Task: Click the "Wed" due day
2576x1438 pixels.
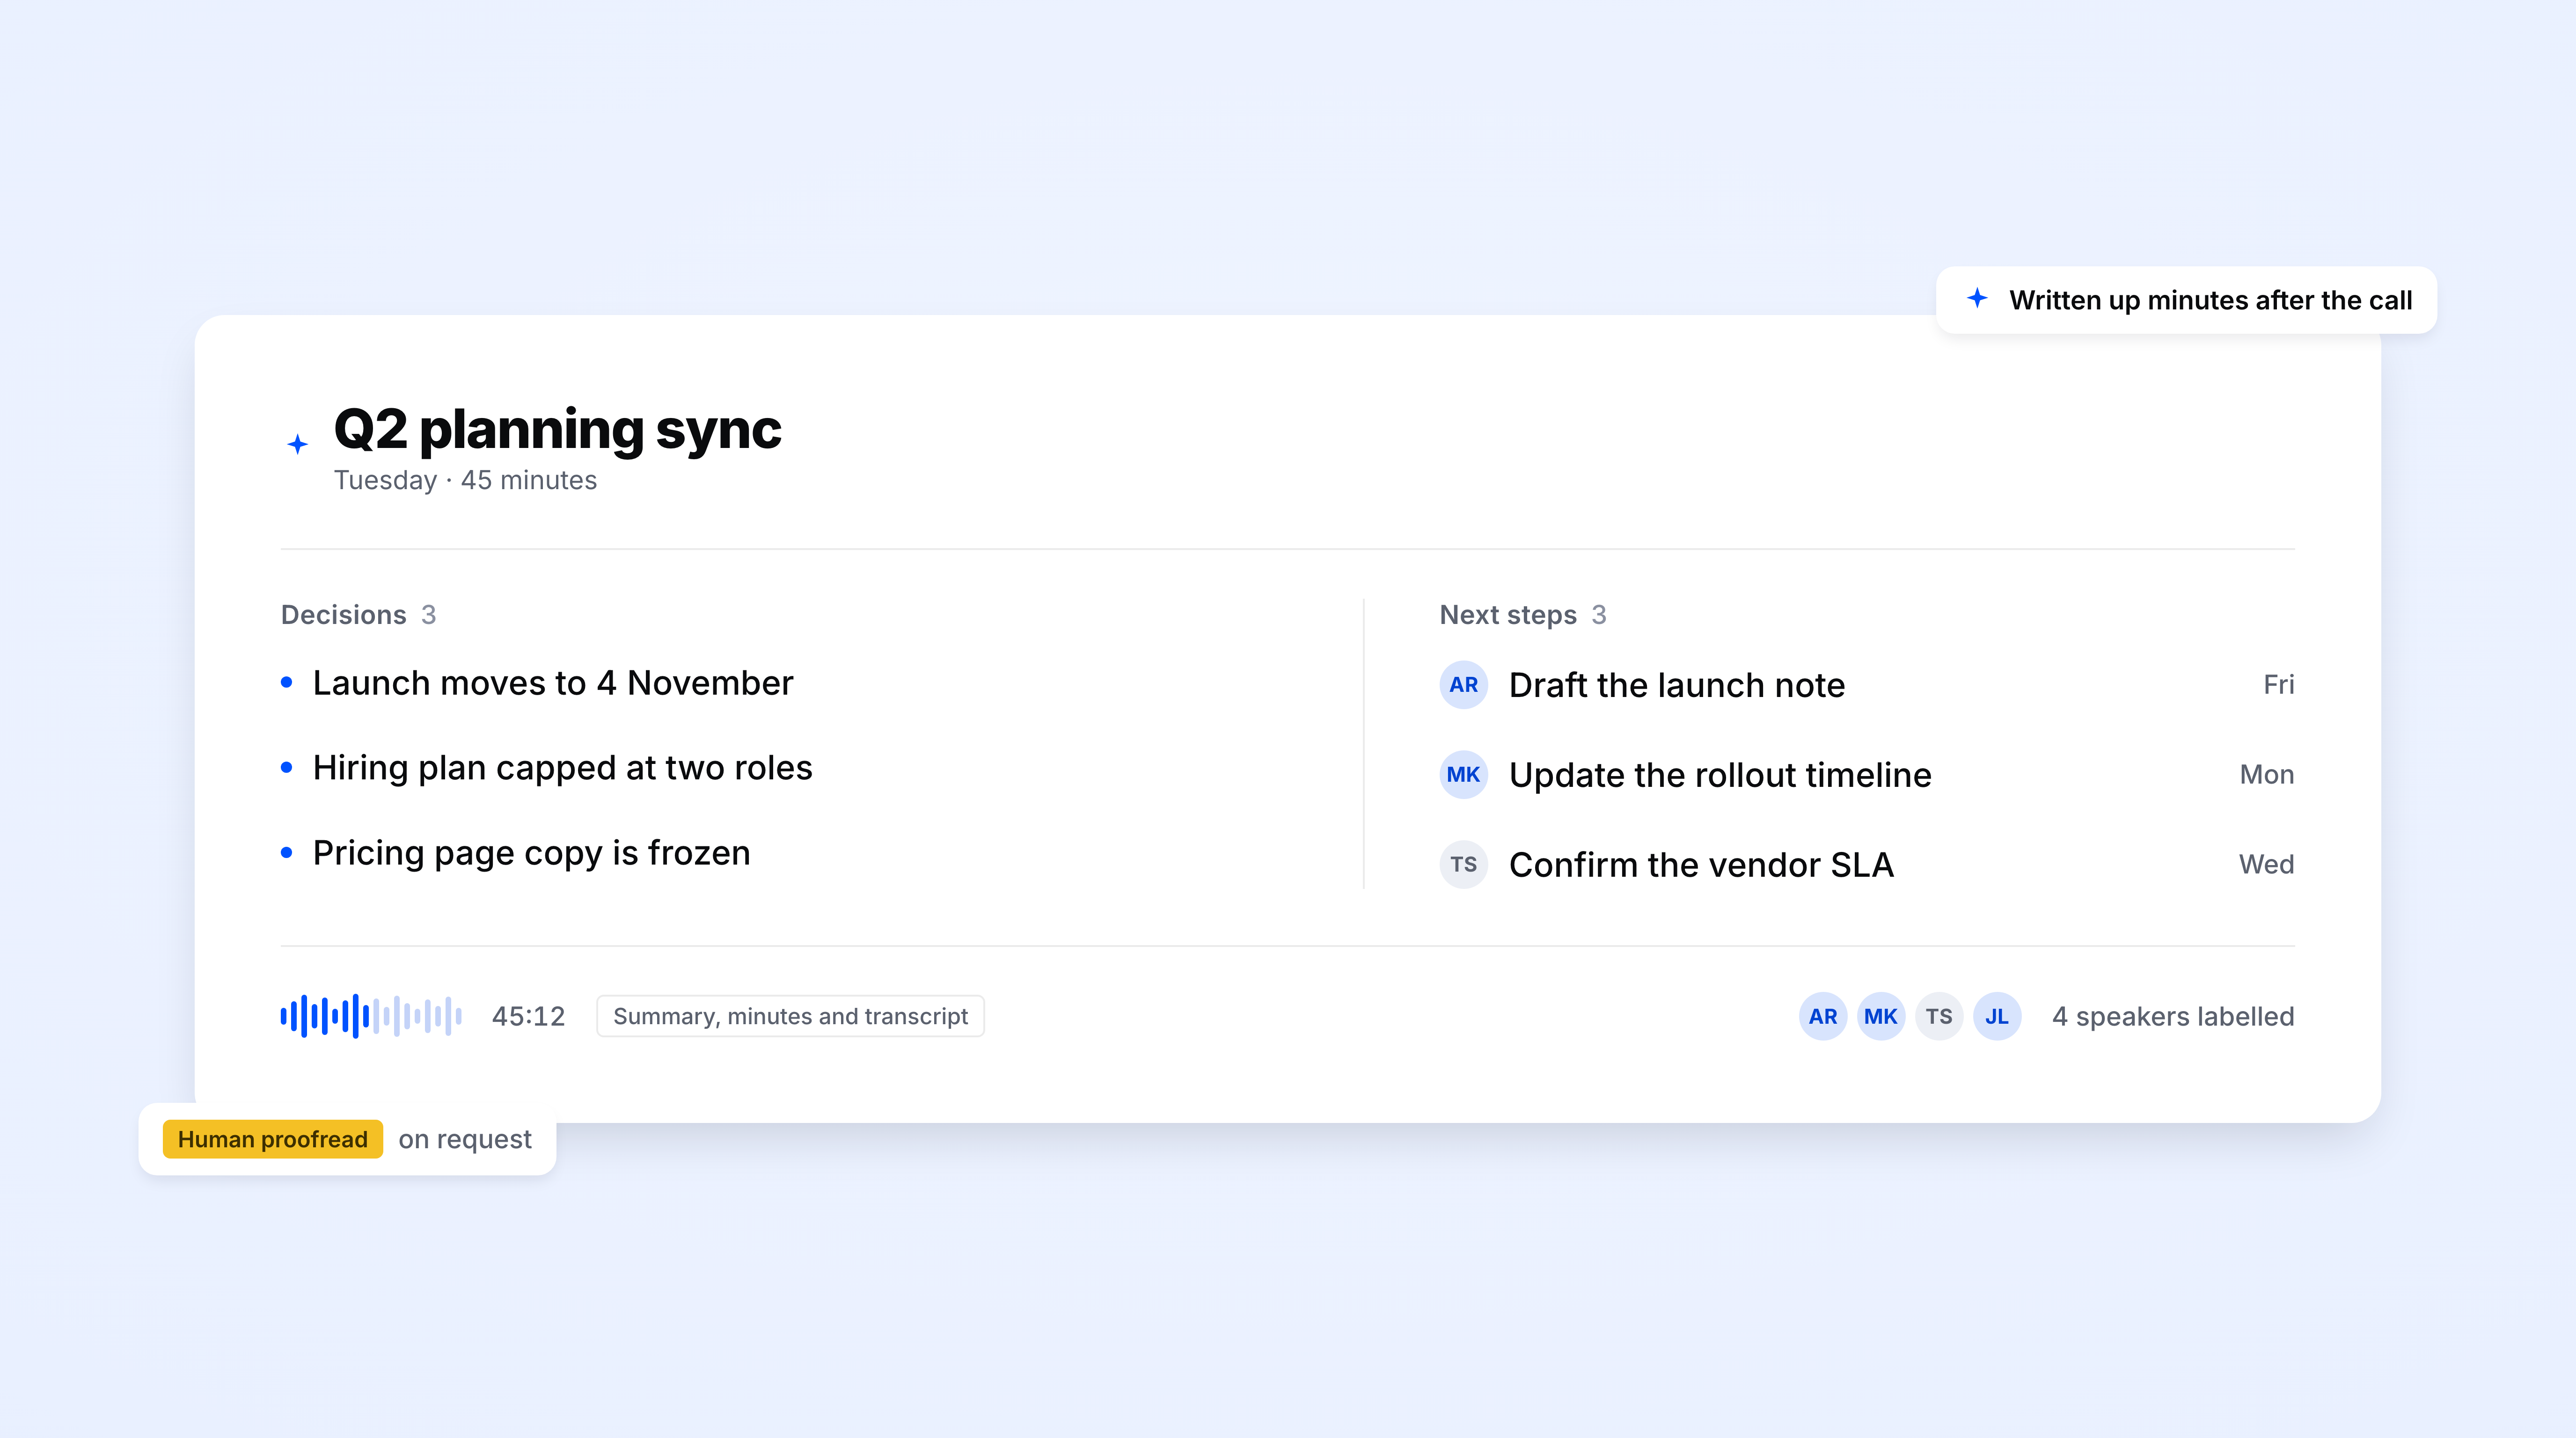Action: click(2267, 865)
